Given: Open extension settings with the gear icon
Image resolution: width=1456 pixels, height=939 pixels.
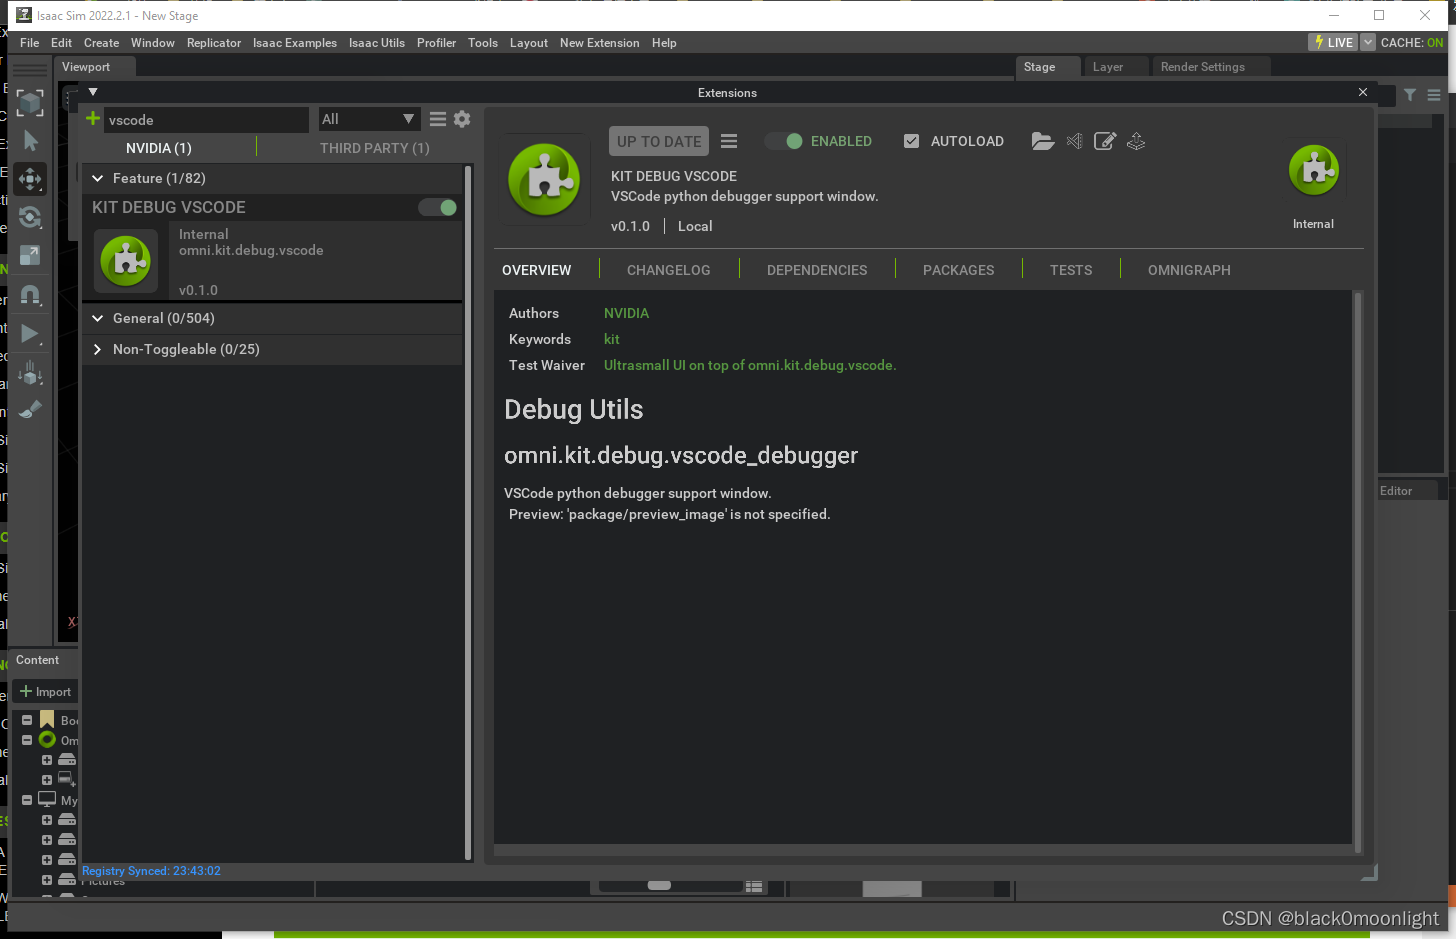Looking at the screenshot, I should (462, 118).
